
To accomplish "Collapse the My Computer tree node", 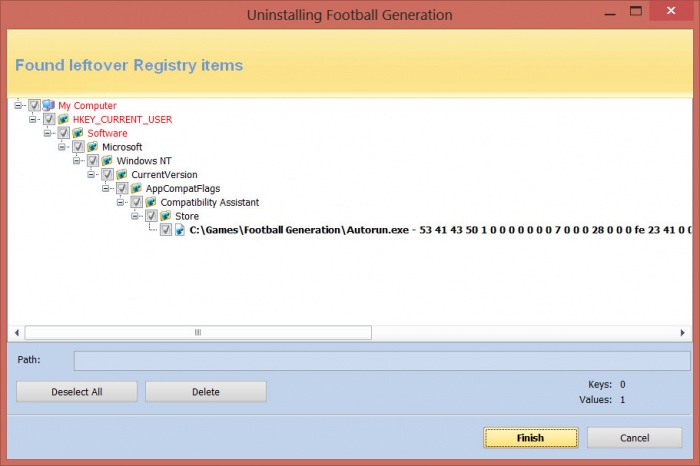I will pos(18,105).
